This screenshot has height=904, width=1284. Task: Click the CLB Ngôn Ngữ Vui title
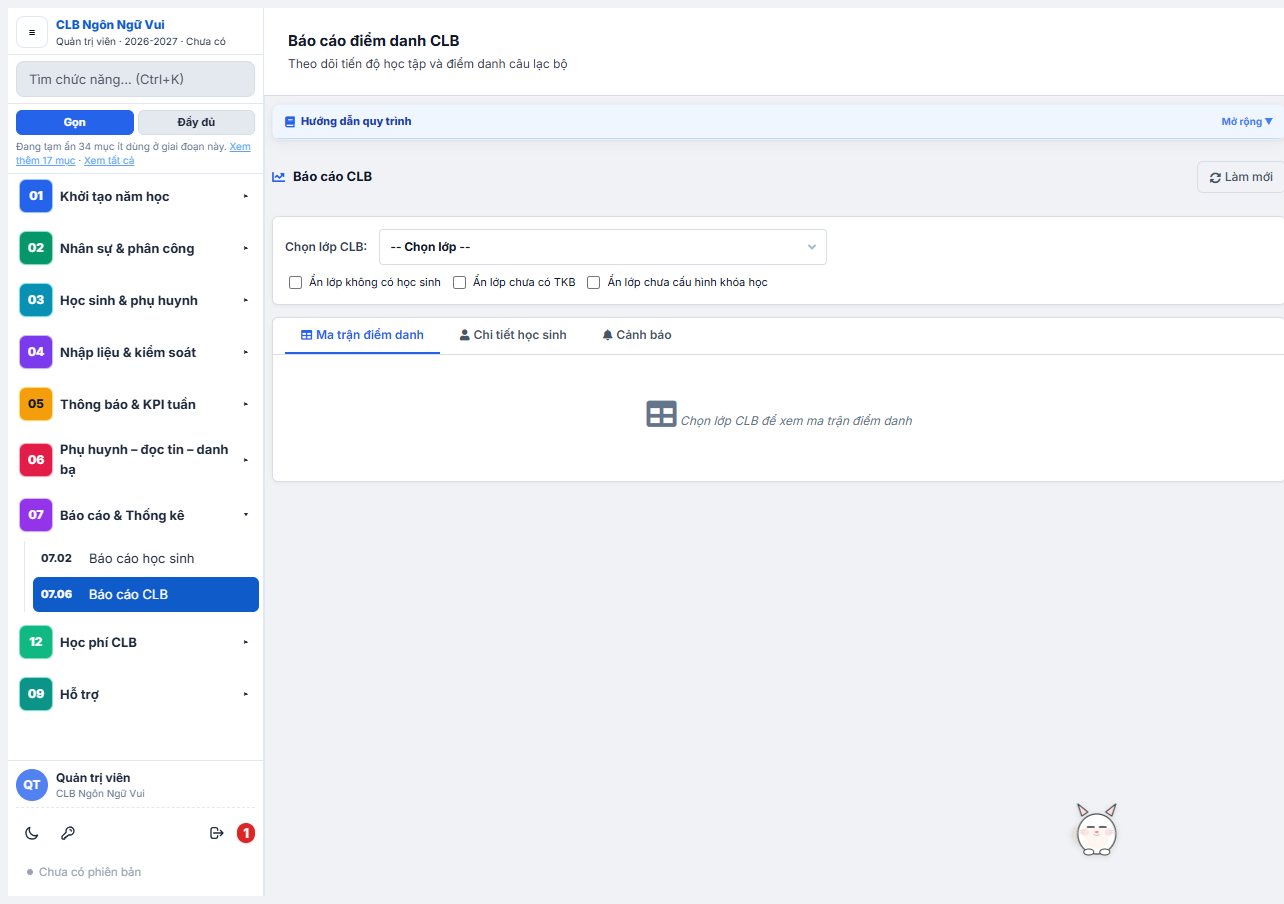(x=110, y=25)
